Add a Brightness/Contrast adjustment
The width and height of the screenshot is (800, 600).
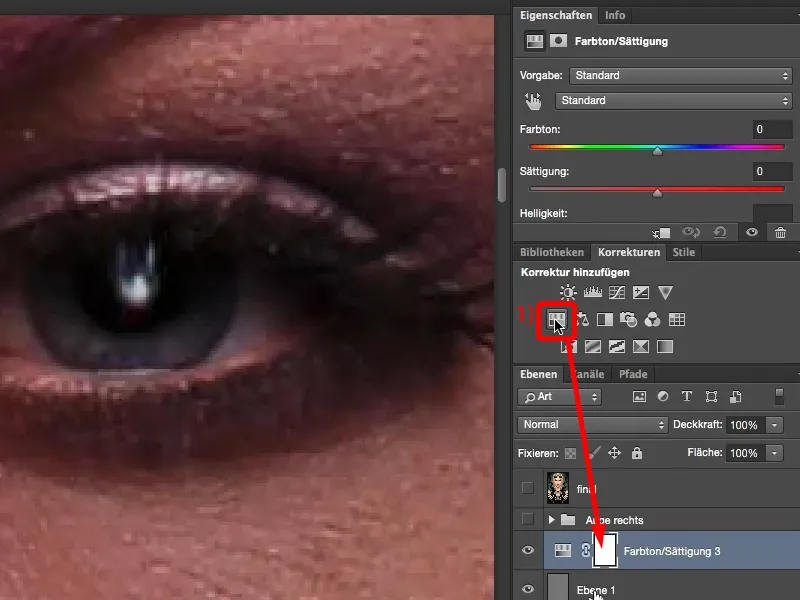(x=568, y=292)
